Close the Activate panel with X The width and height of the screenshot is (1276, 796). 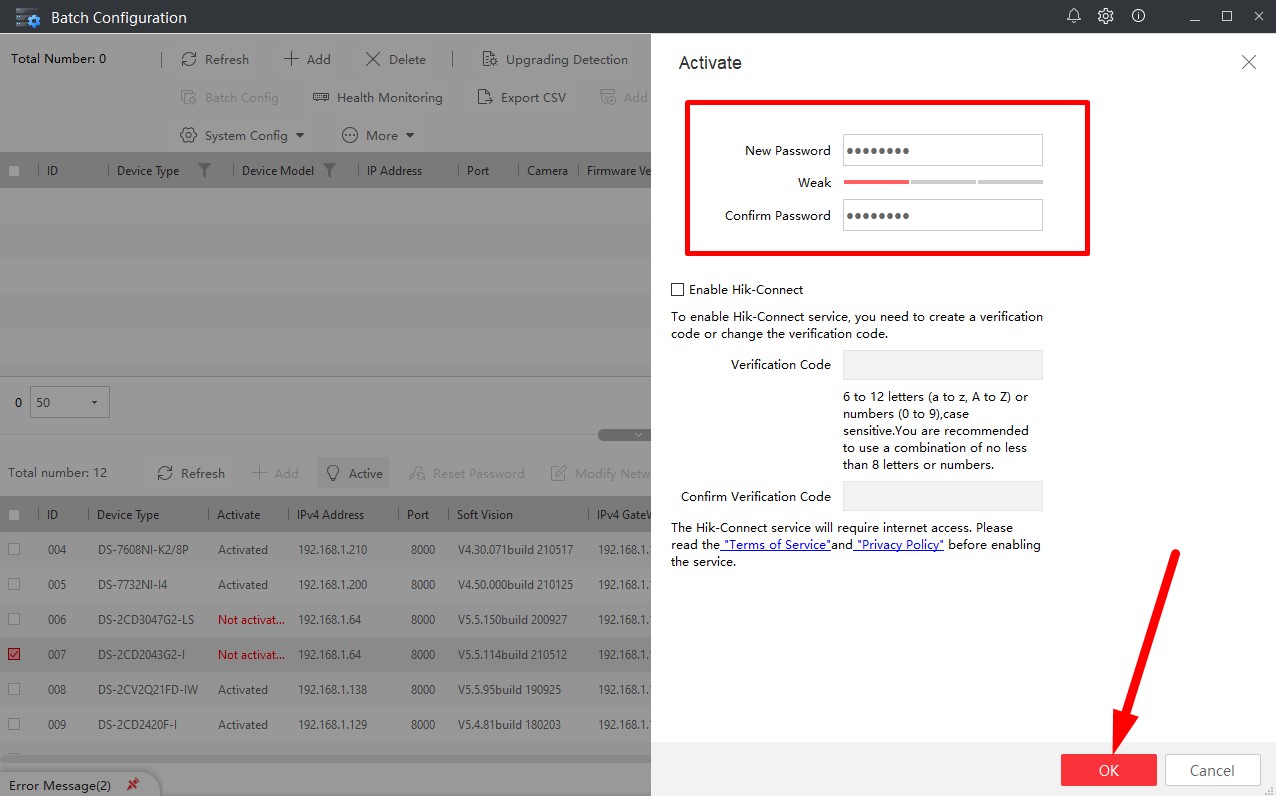coord(1248,62)
